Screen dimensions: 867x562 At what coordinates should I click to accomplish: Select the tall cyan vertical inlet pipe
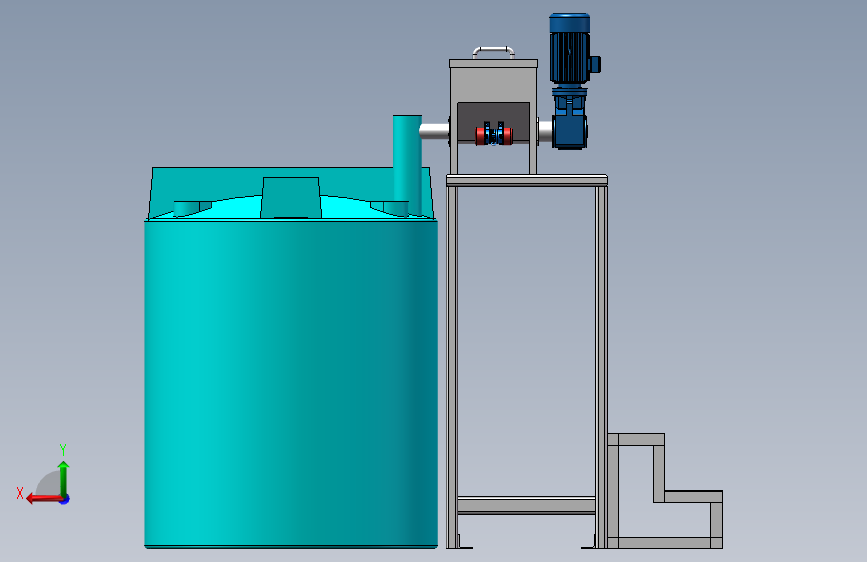point(408,165)
